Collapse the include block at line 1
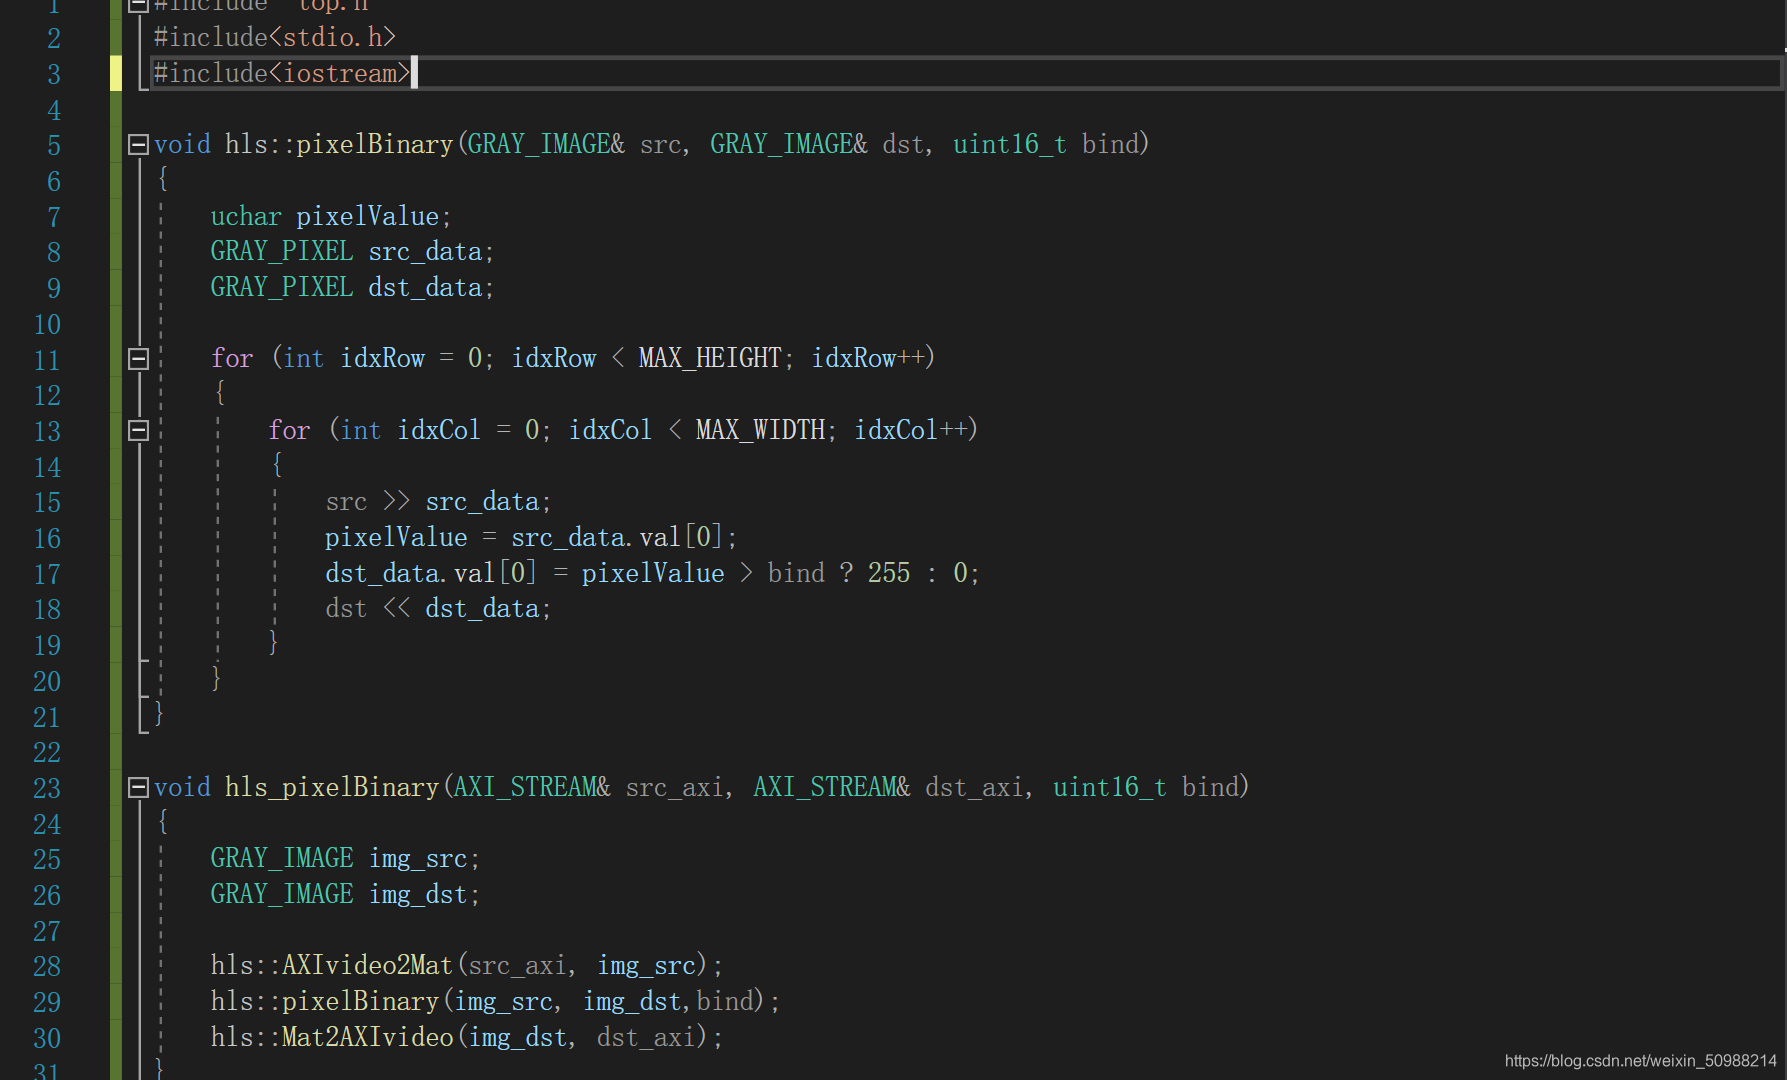This screenshot has height=1080, width=1787. tap(138, 4)
